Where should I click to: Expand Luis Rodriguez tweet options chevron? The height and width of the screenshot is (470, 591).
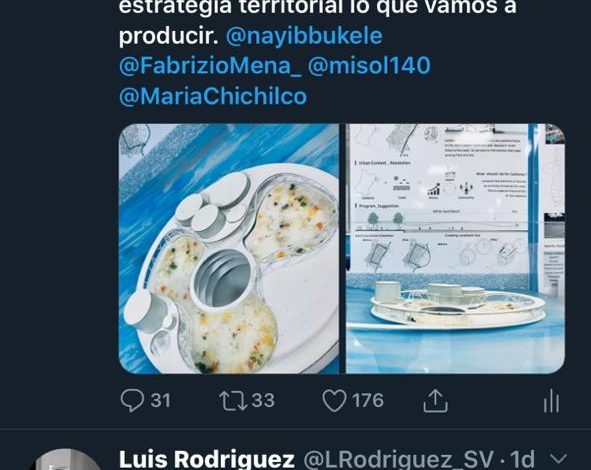(x=558, y=458)
